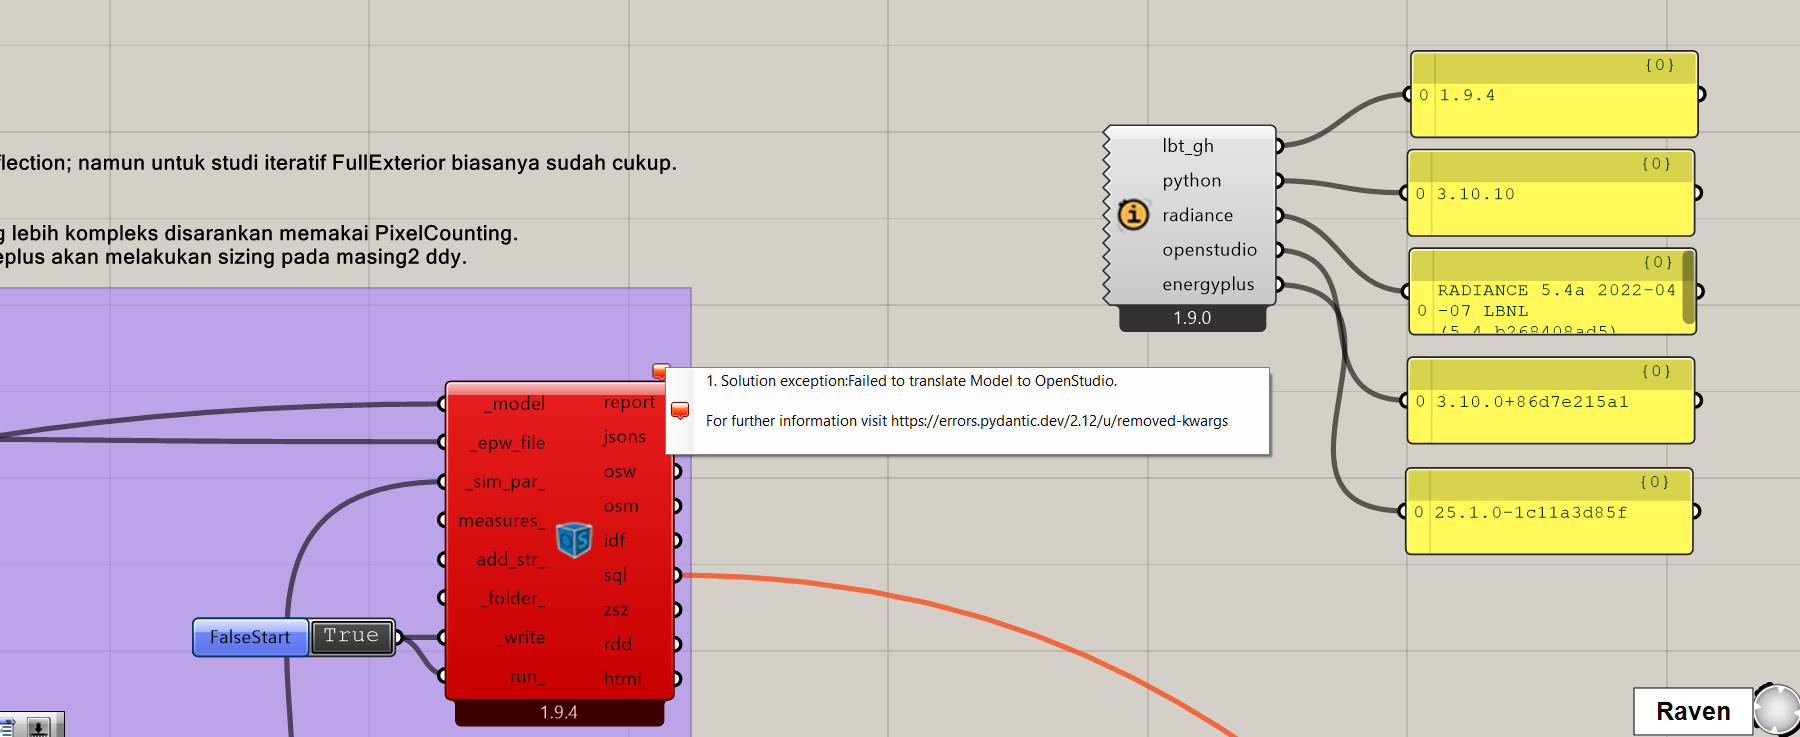Click the energyplus output grip

click(x=1278, y=285)
